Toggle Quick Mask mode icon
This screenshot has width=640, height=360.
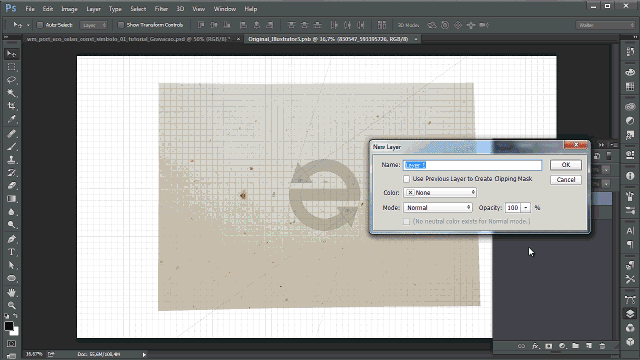[11, 344]
